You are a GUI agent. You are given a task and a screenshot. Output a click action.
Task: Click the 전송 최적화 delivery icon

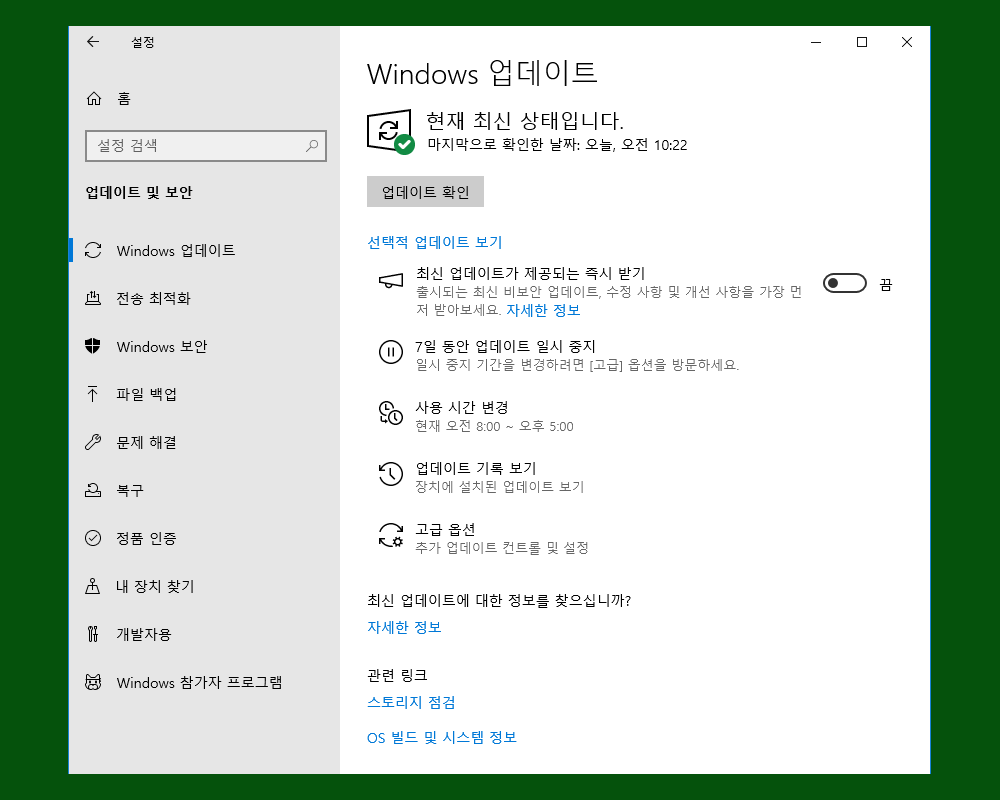[x=93, y=298]
